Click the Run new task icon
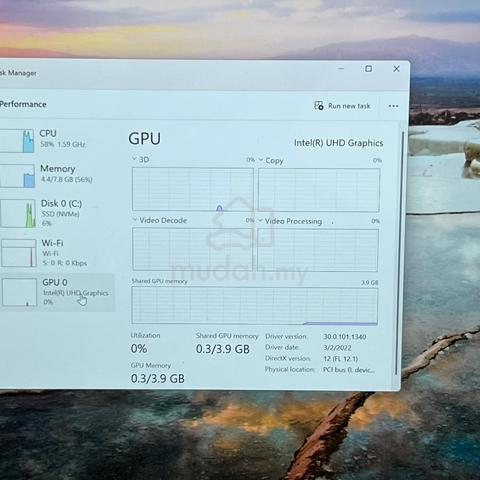 (319, 106)
